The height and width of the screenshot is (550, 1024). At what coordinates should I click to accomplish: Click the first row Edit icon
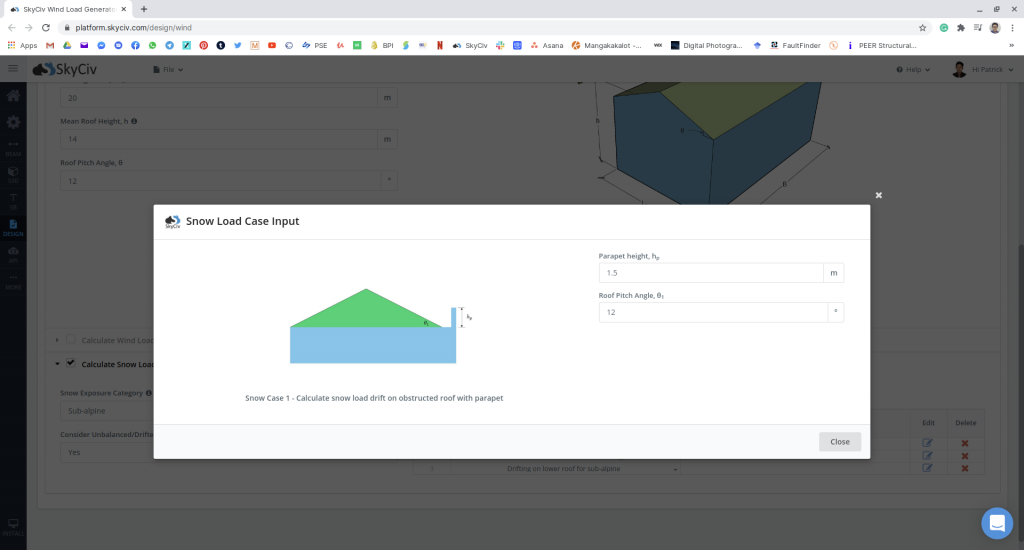point(927,443)
